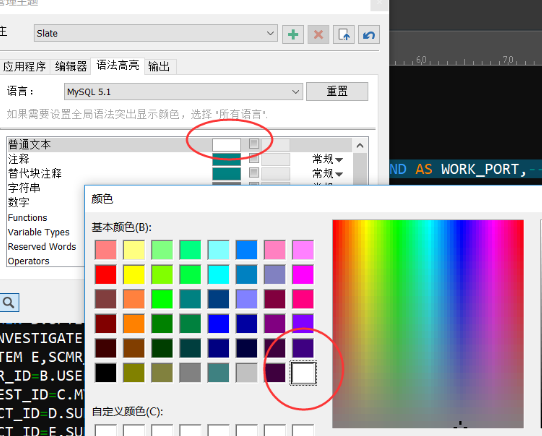Click the white foreground swatch for 普通文本
The width and height of the screenshot is (542, 436).
(226, 145)
